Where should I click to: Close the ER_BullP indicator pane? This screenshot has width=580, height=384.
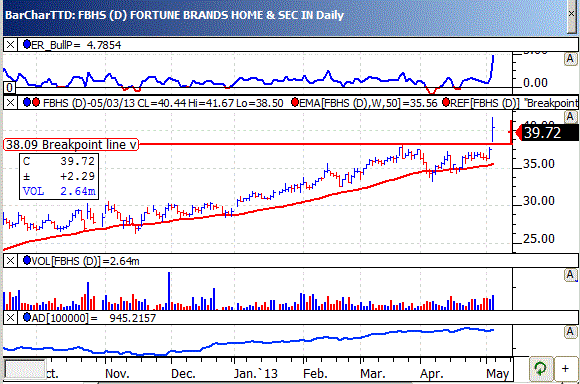click(10, 45)
